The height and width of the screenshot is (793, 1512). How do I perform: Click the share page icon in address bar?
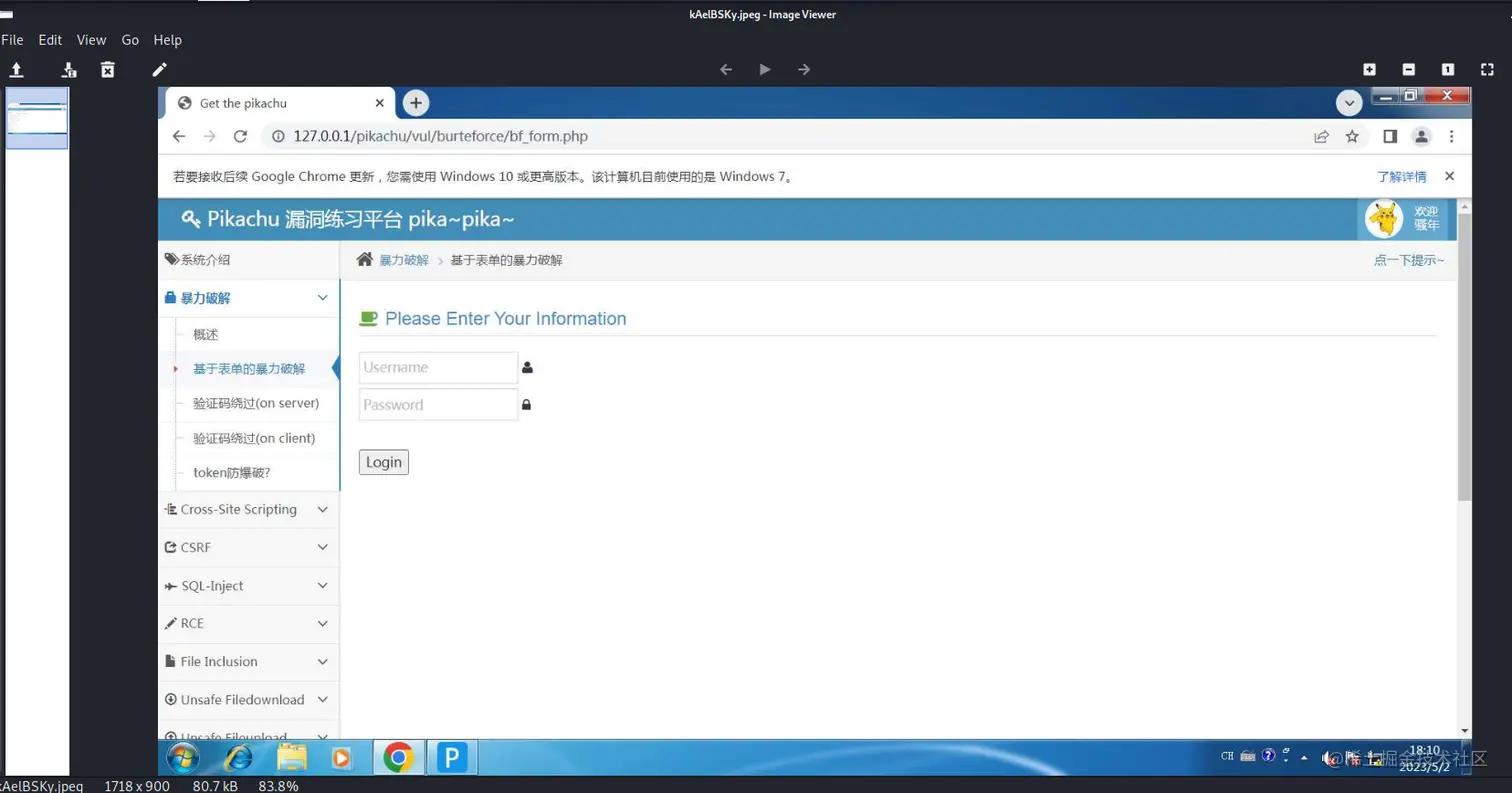[x=1321, y=136]
